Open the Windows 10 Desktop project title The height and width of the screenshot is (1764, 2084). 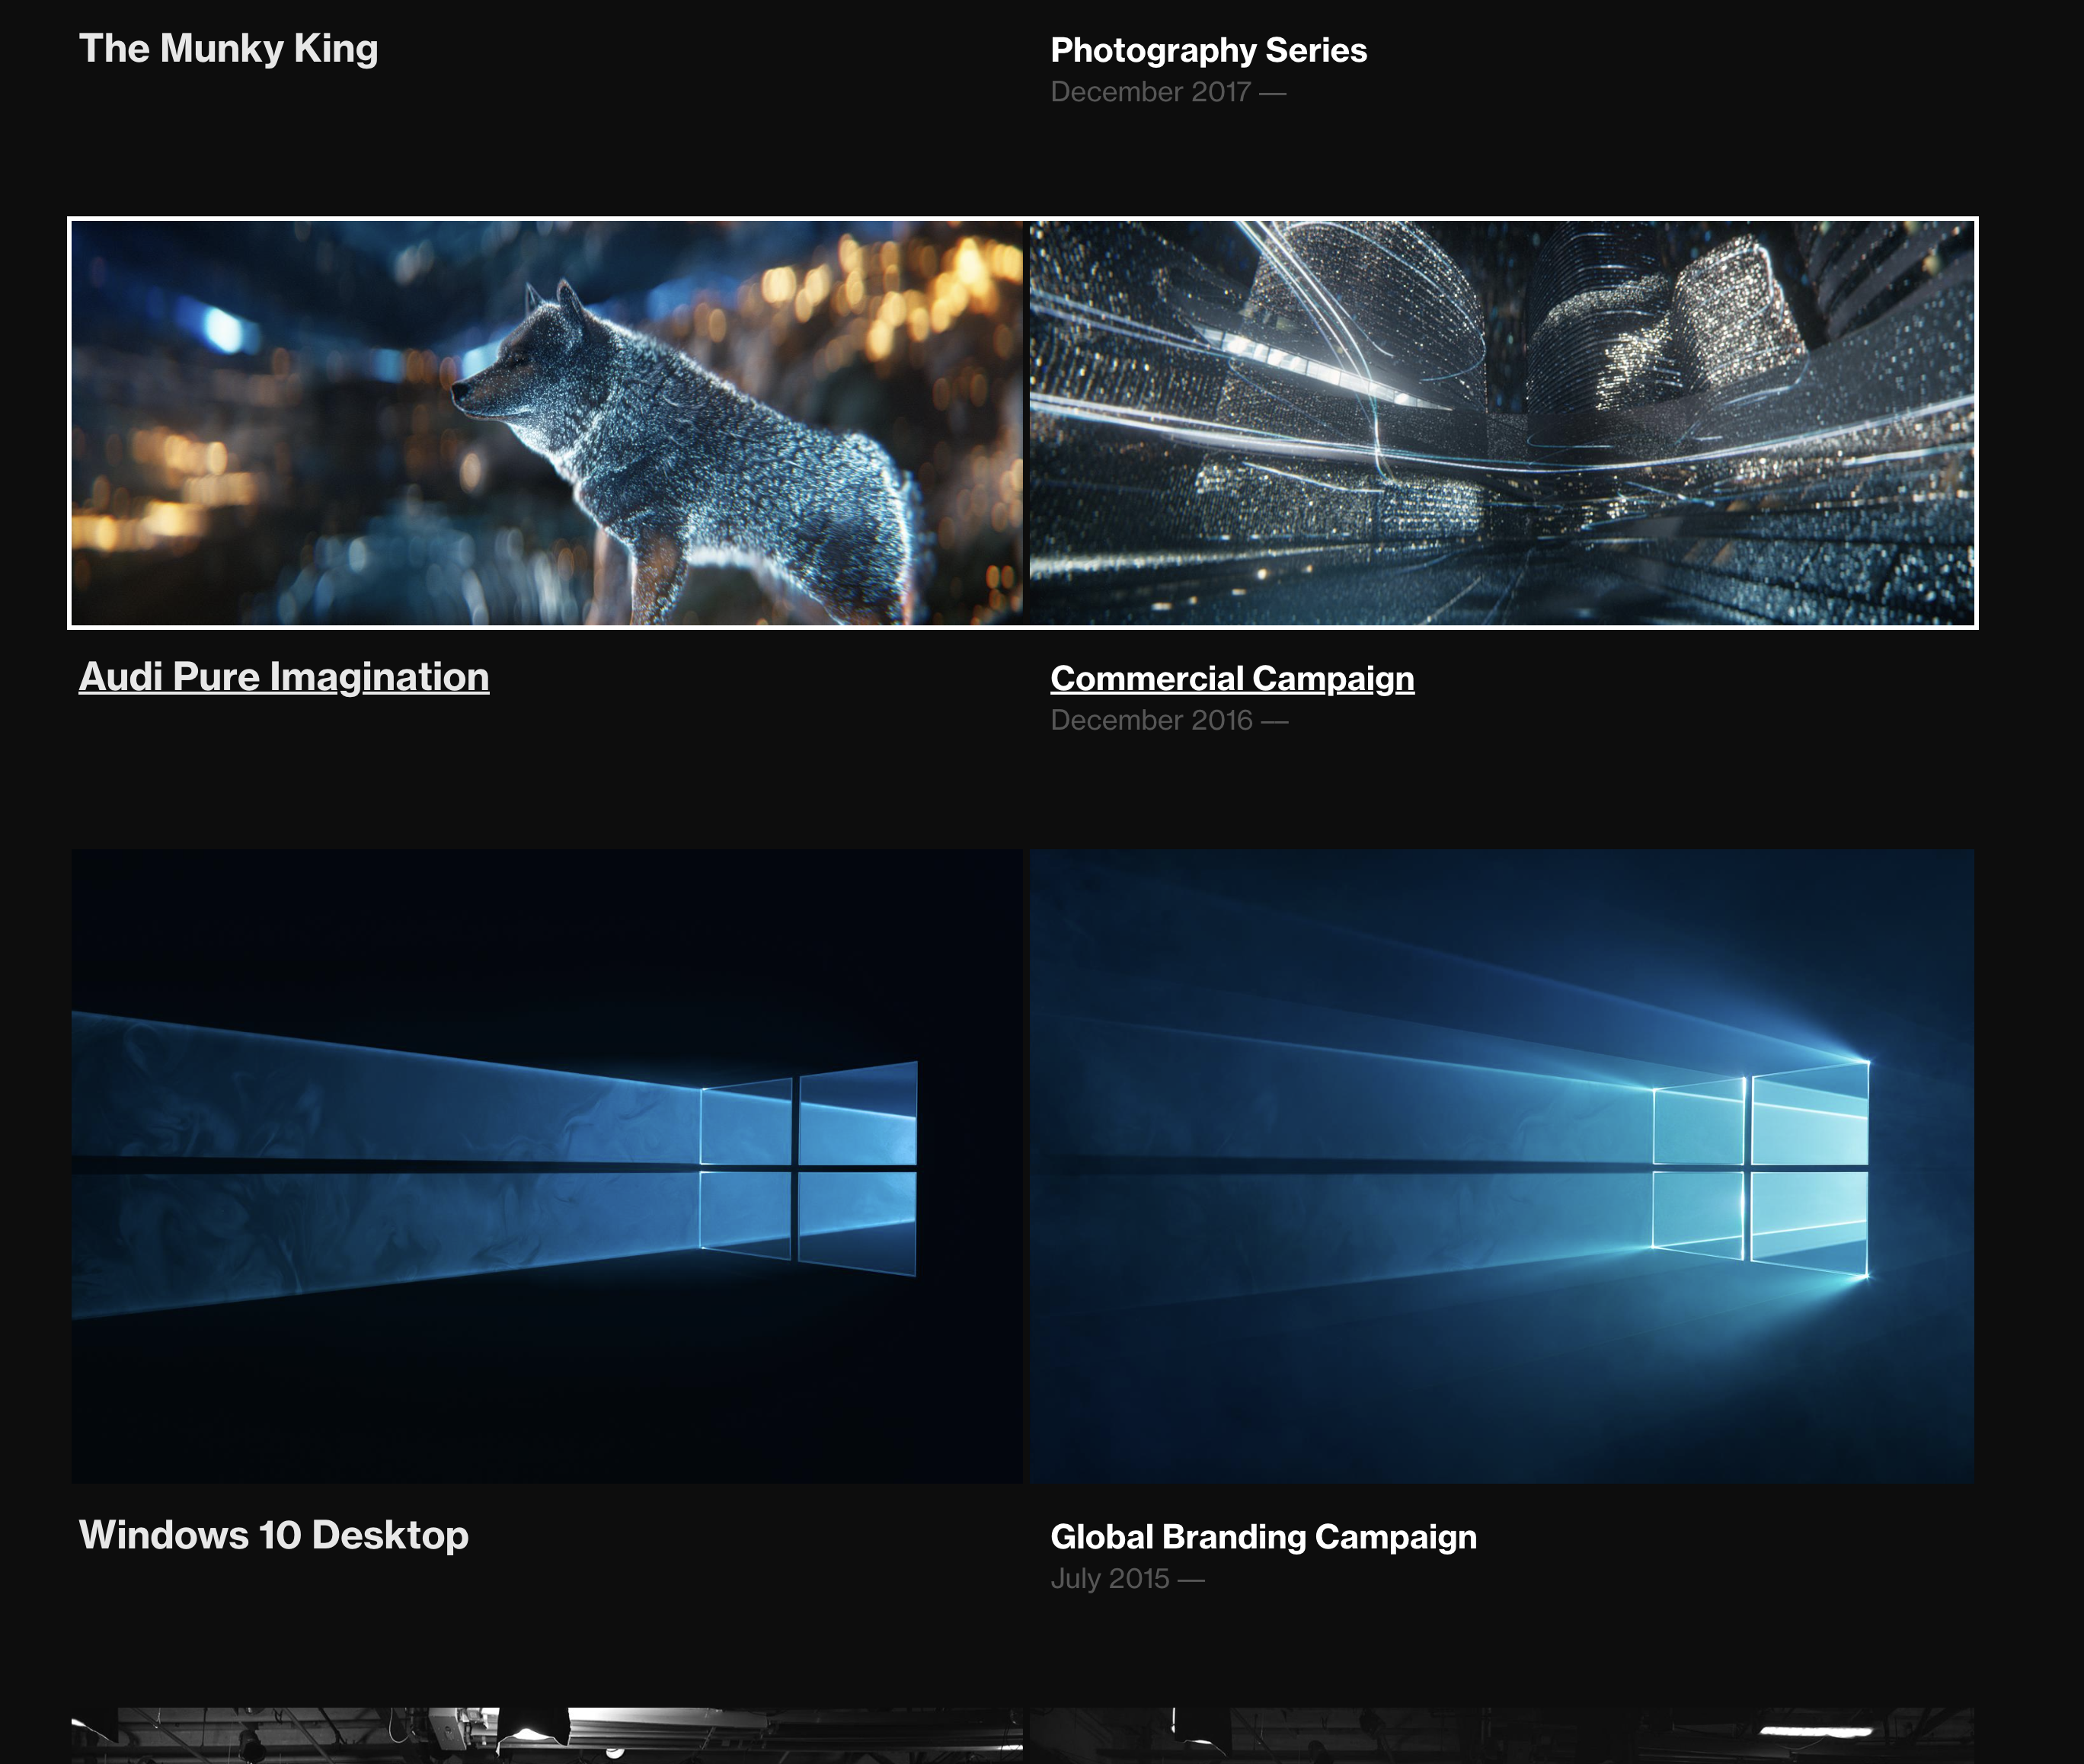(274, 1535)
